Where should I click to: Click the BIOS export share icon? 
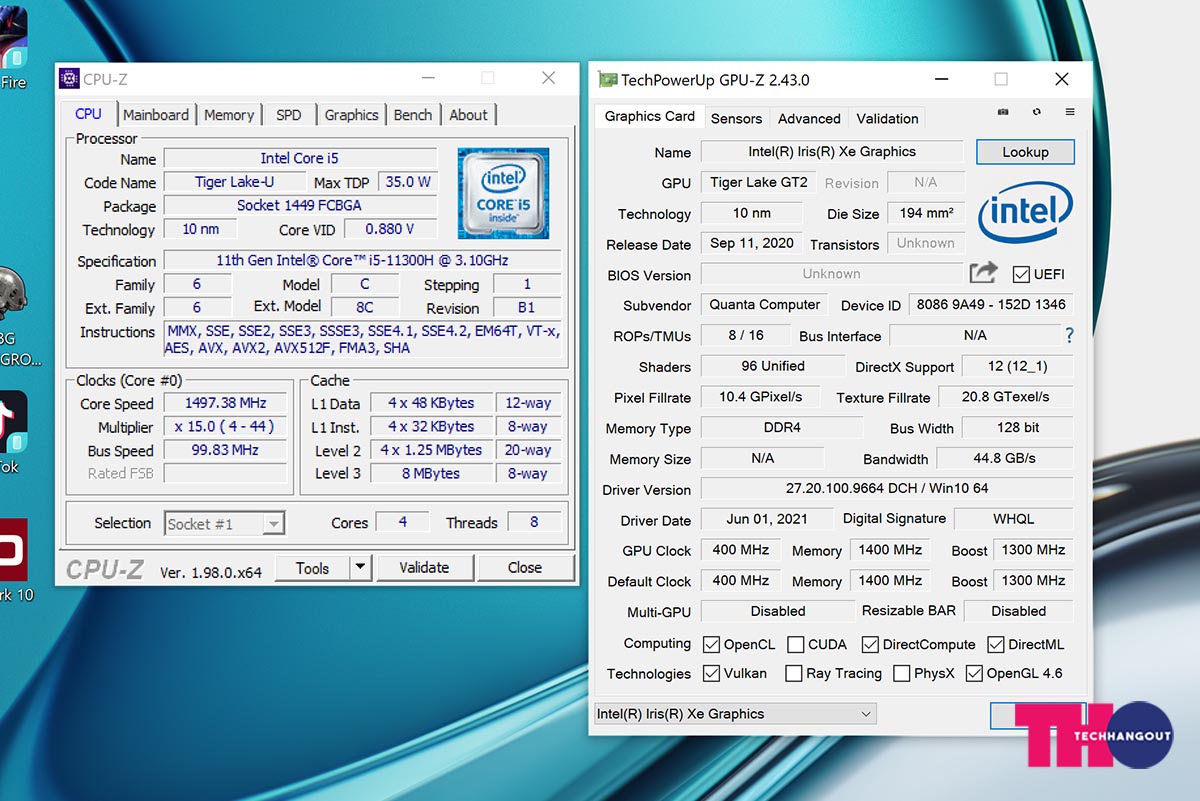point(984,272)
